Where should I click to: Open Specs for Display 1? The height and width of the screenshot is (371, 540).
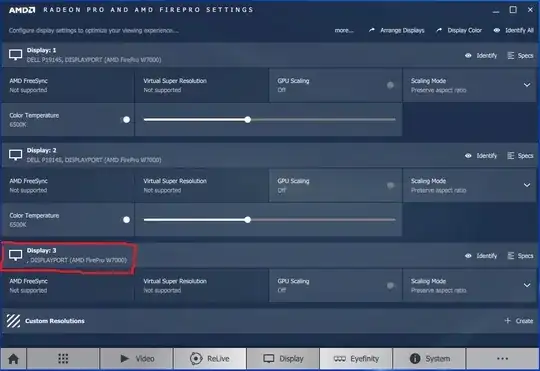(x=520, y=55)
